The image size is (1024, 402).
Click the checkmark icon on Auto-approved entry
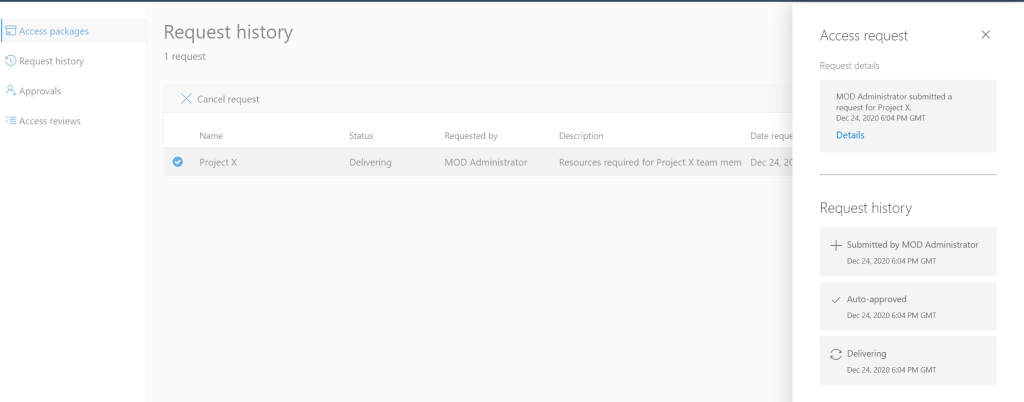tap(836, 300)
